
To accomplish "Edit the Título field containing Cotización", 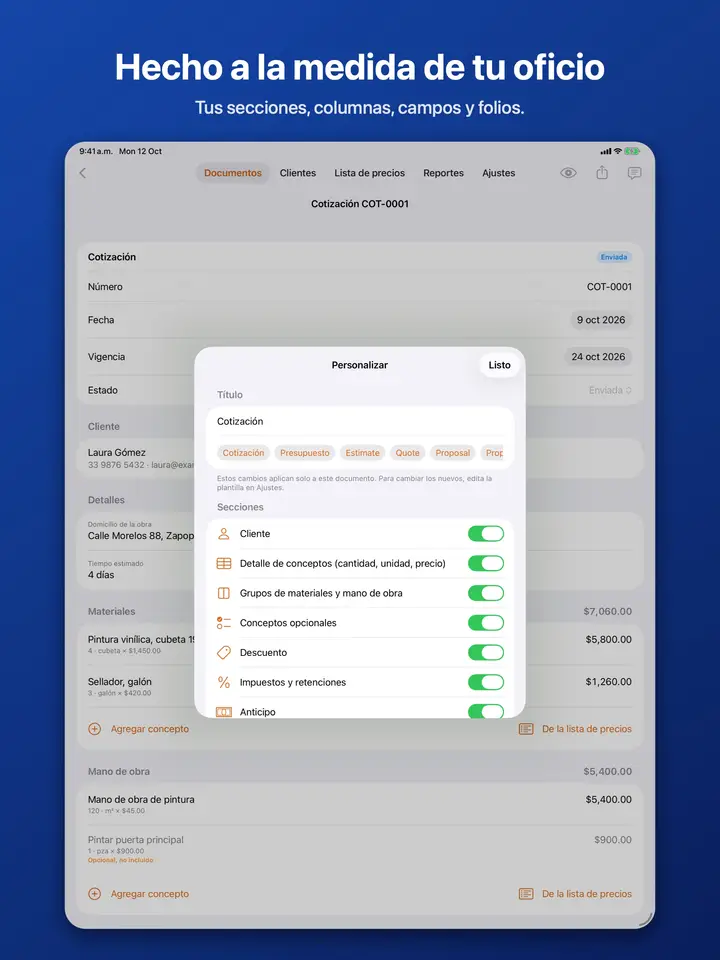I will 360,422.
